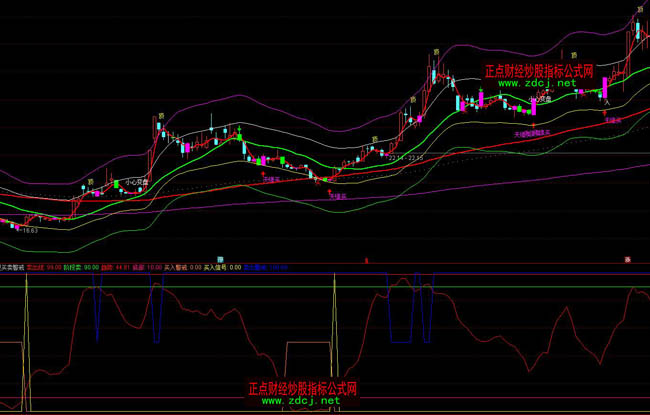Image resolution: width=650 pixels, height=415 pixels.
Task: Click the 买入信号 0.00 legend value
Action: (223, 267)
